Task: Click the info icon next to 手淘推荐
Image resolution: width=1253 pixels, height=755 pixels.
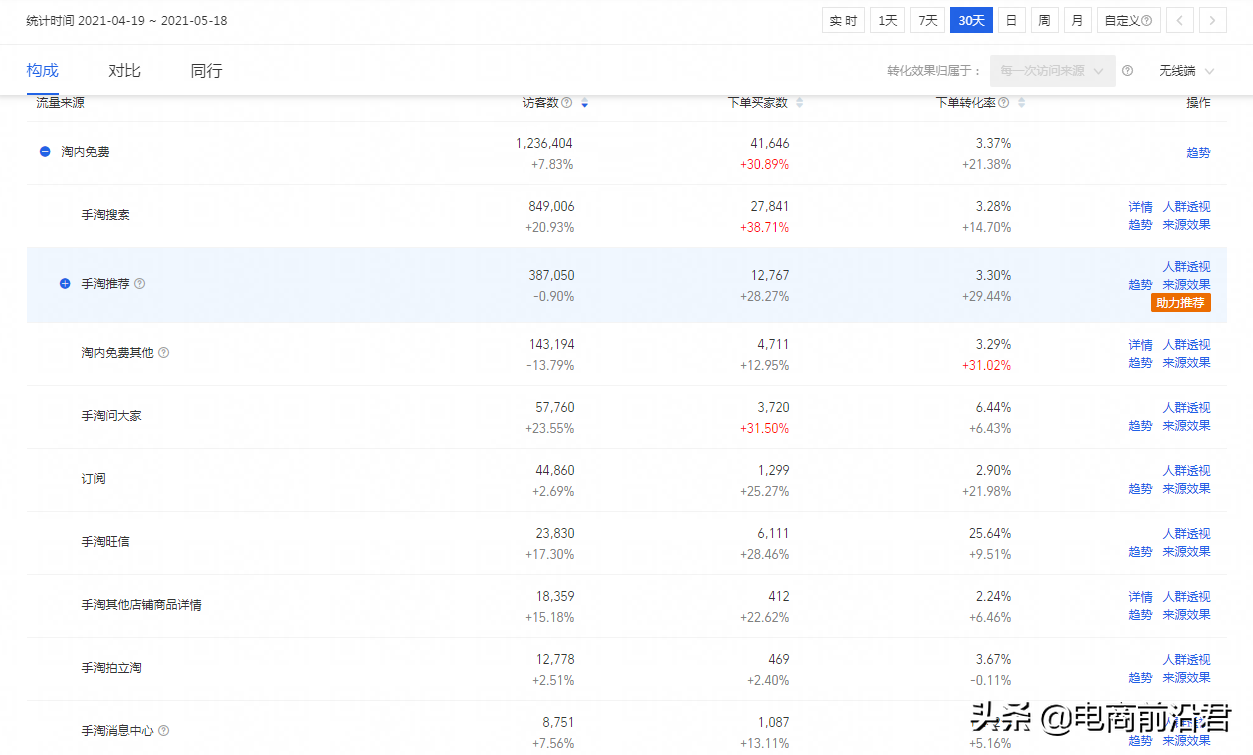Action: point(140,284)
